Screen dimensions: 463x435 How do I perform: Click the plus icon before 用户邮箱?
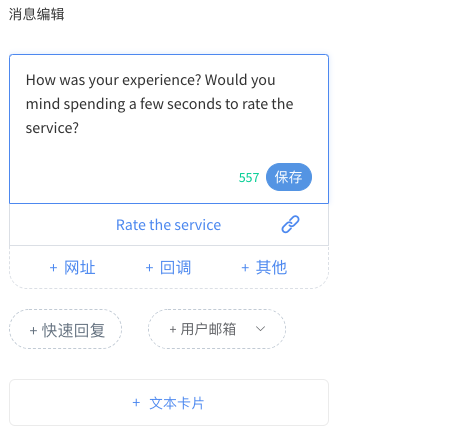point(173,330)
